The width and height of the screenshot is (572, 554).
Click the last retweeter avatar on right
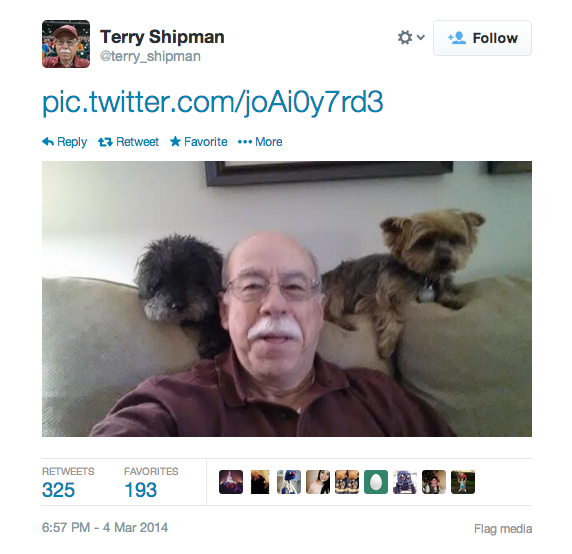(463, 482)
